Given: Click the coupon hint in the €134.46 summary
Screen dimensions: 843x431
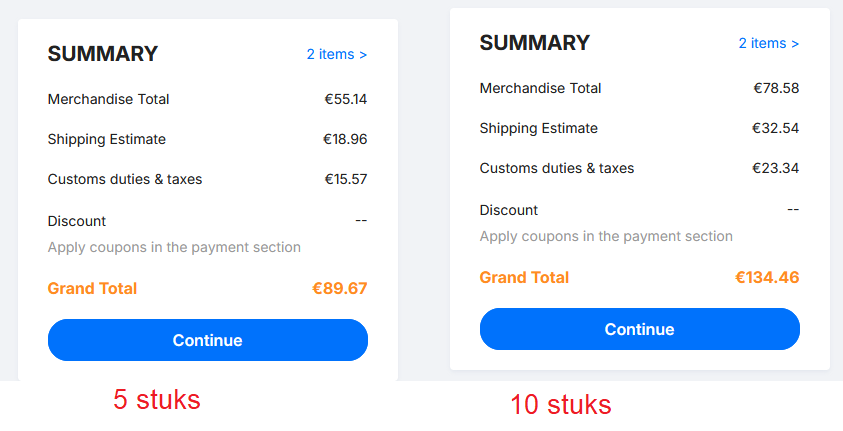Looking at the screenshot, I should click(606, 237).
